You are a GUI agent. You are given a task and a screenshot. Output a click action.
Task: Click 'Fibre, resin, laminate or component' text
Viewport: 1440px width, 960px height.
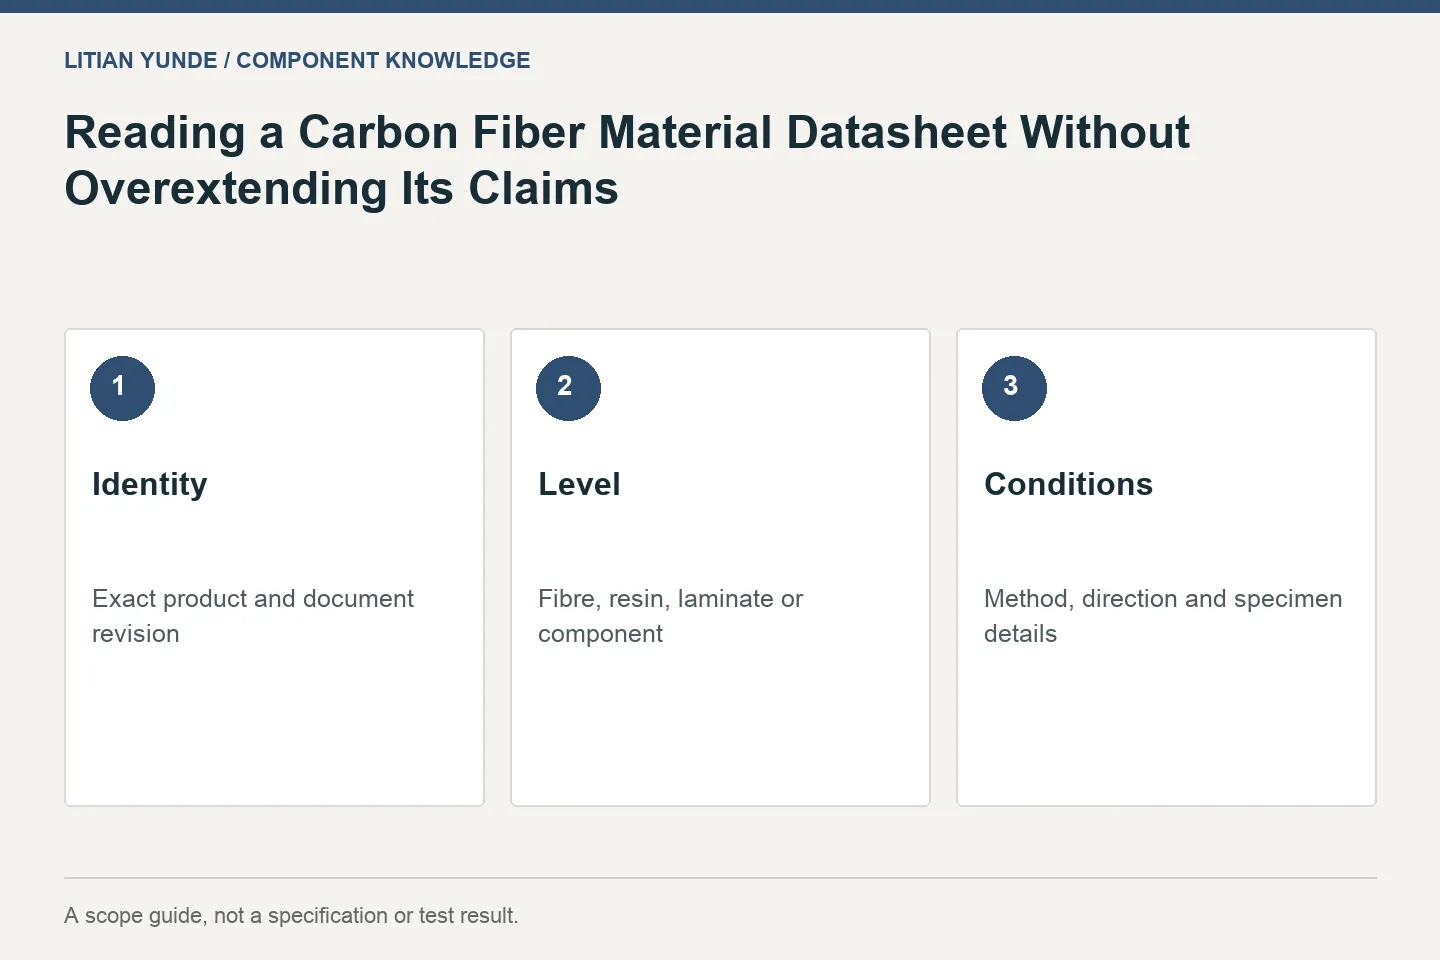(x=671, y=616)
